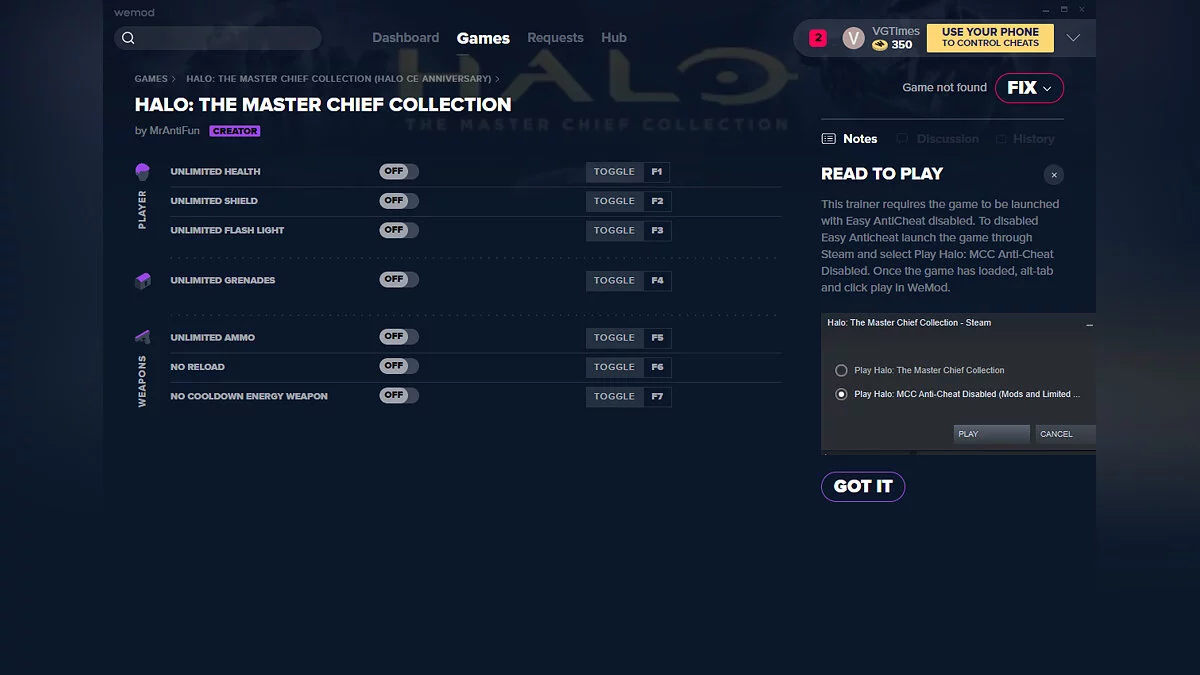Click the Steam launch dialog screenshot
Screen dimensions: 1200x675
(958, 382)
